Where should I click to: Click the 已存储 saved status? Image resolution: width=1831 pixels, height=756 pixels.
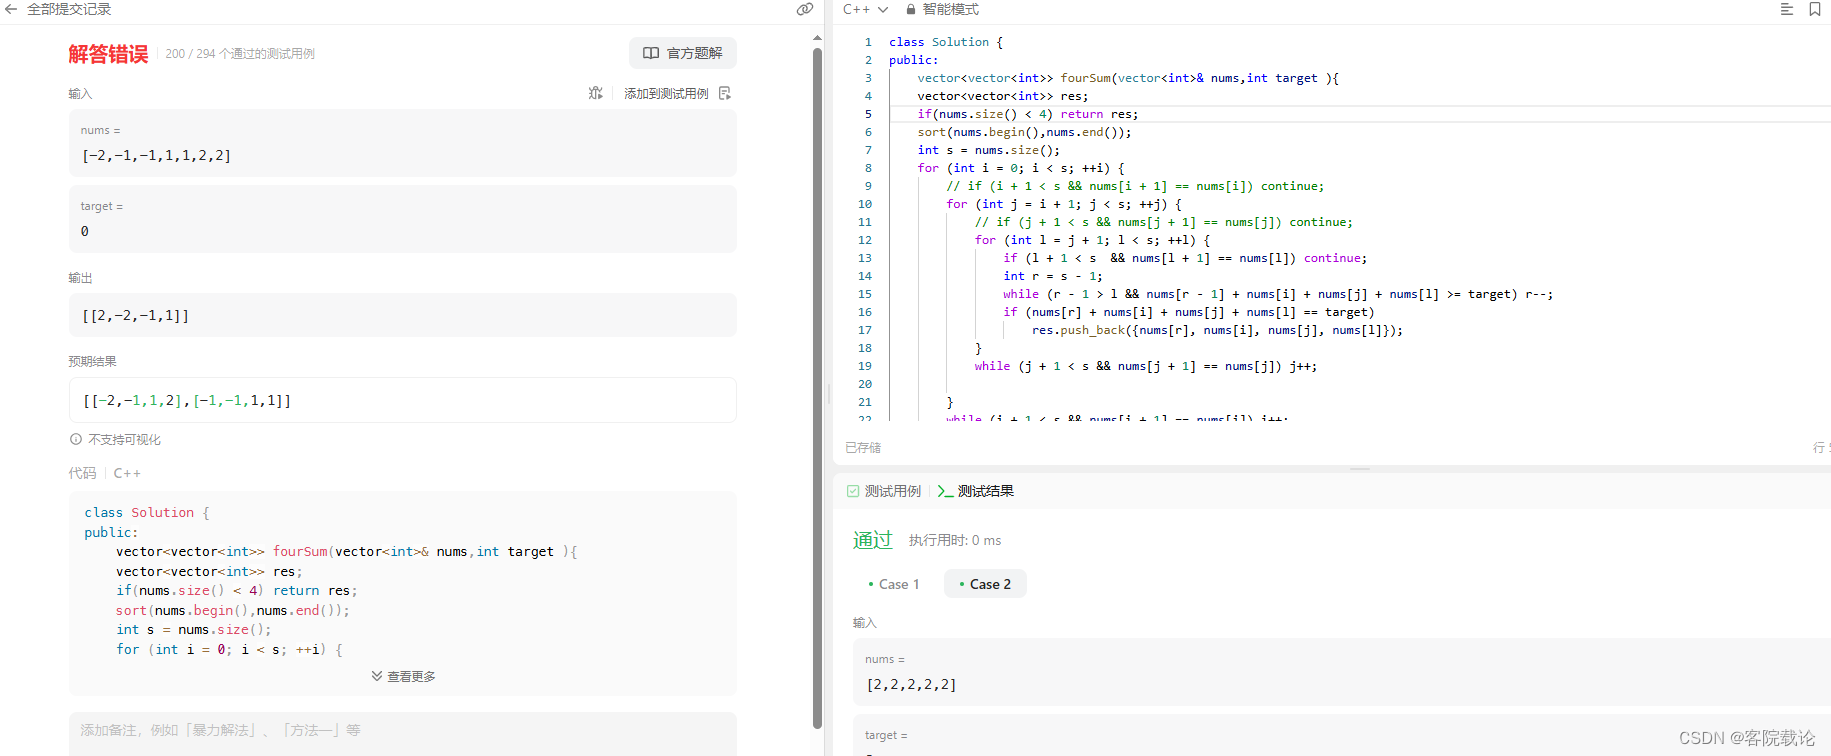(863, 447)
